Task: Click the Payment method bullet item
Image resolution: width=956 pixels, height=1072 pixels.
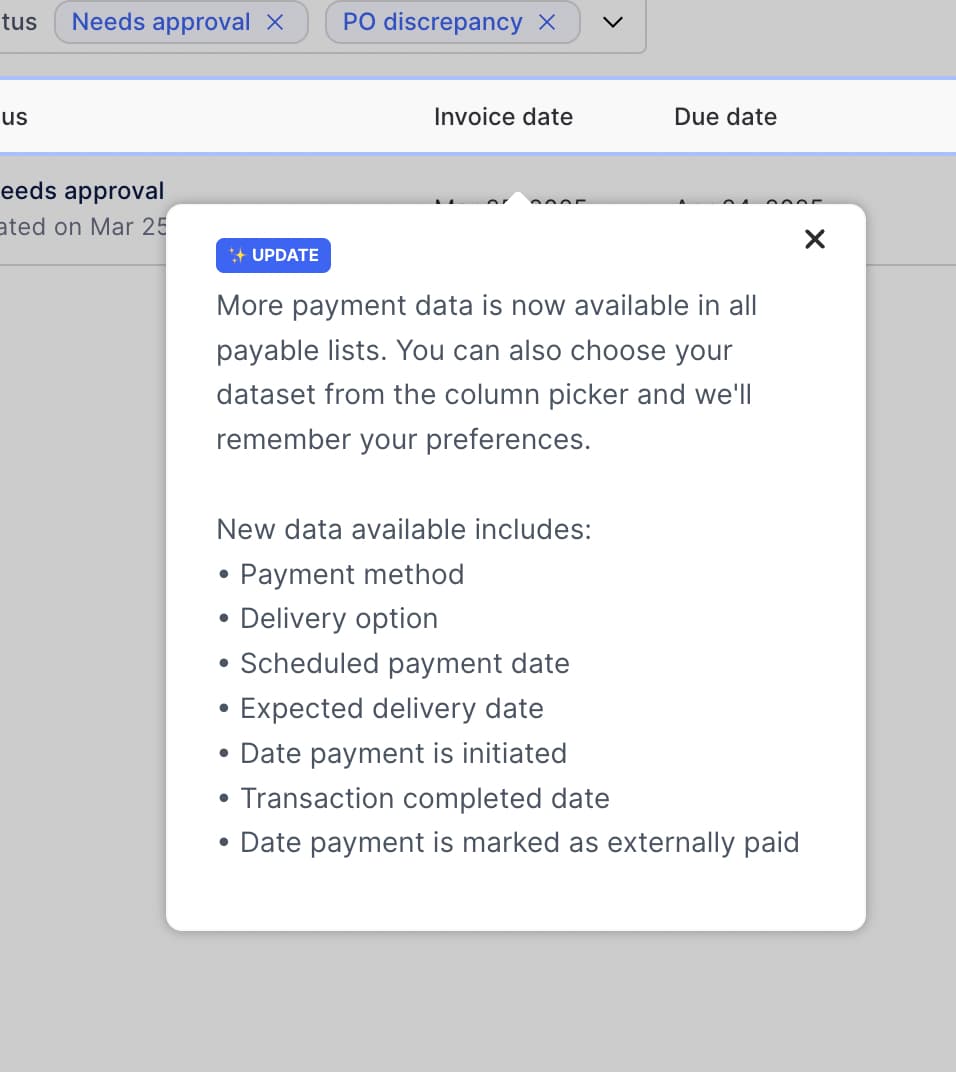Action: tap(352, 574)
